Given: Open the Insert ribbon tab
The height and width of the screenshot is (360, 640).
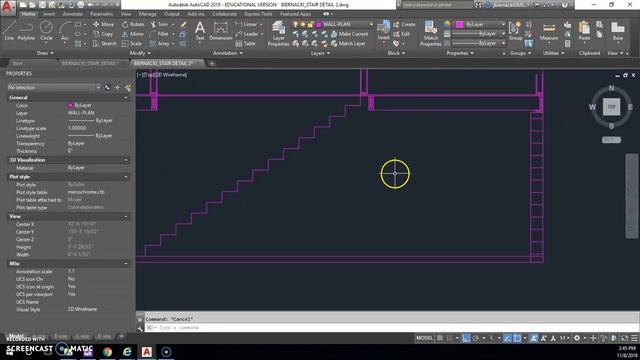Looking at the screenshot, I should (x=49, y=14).
